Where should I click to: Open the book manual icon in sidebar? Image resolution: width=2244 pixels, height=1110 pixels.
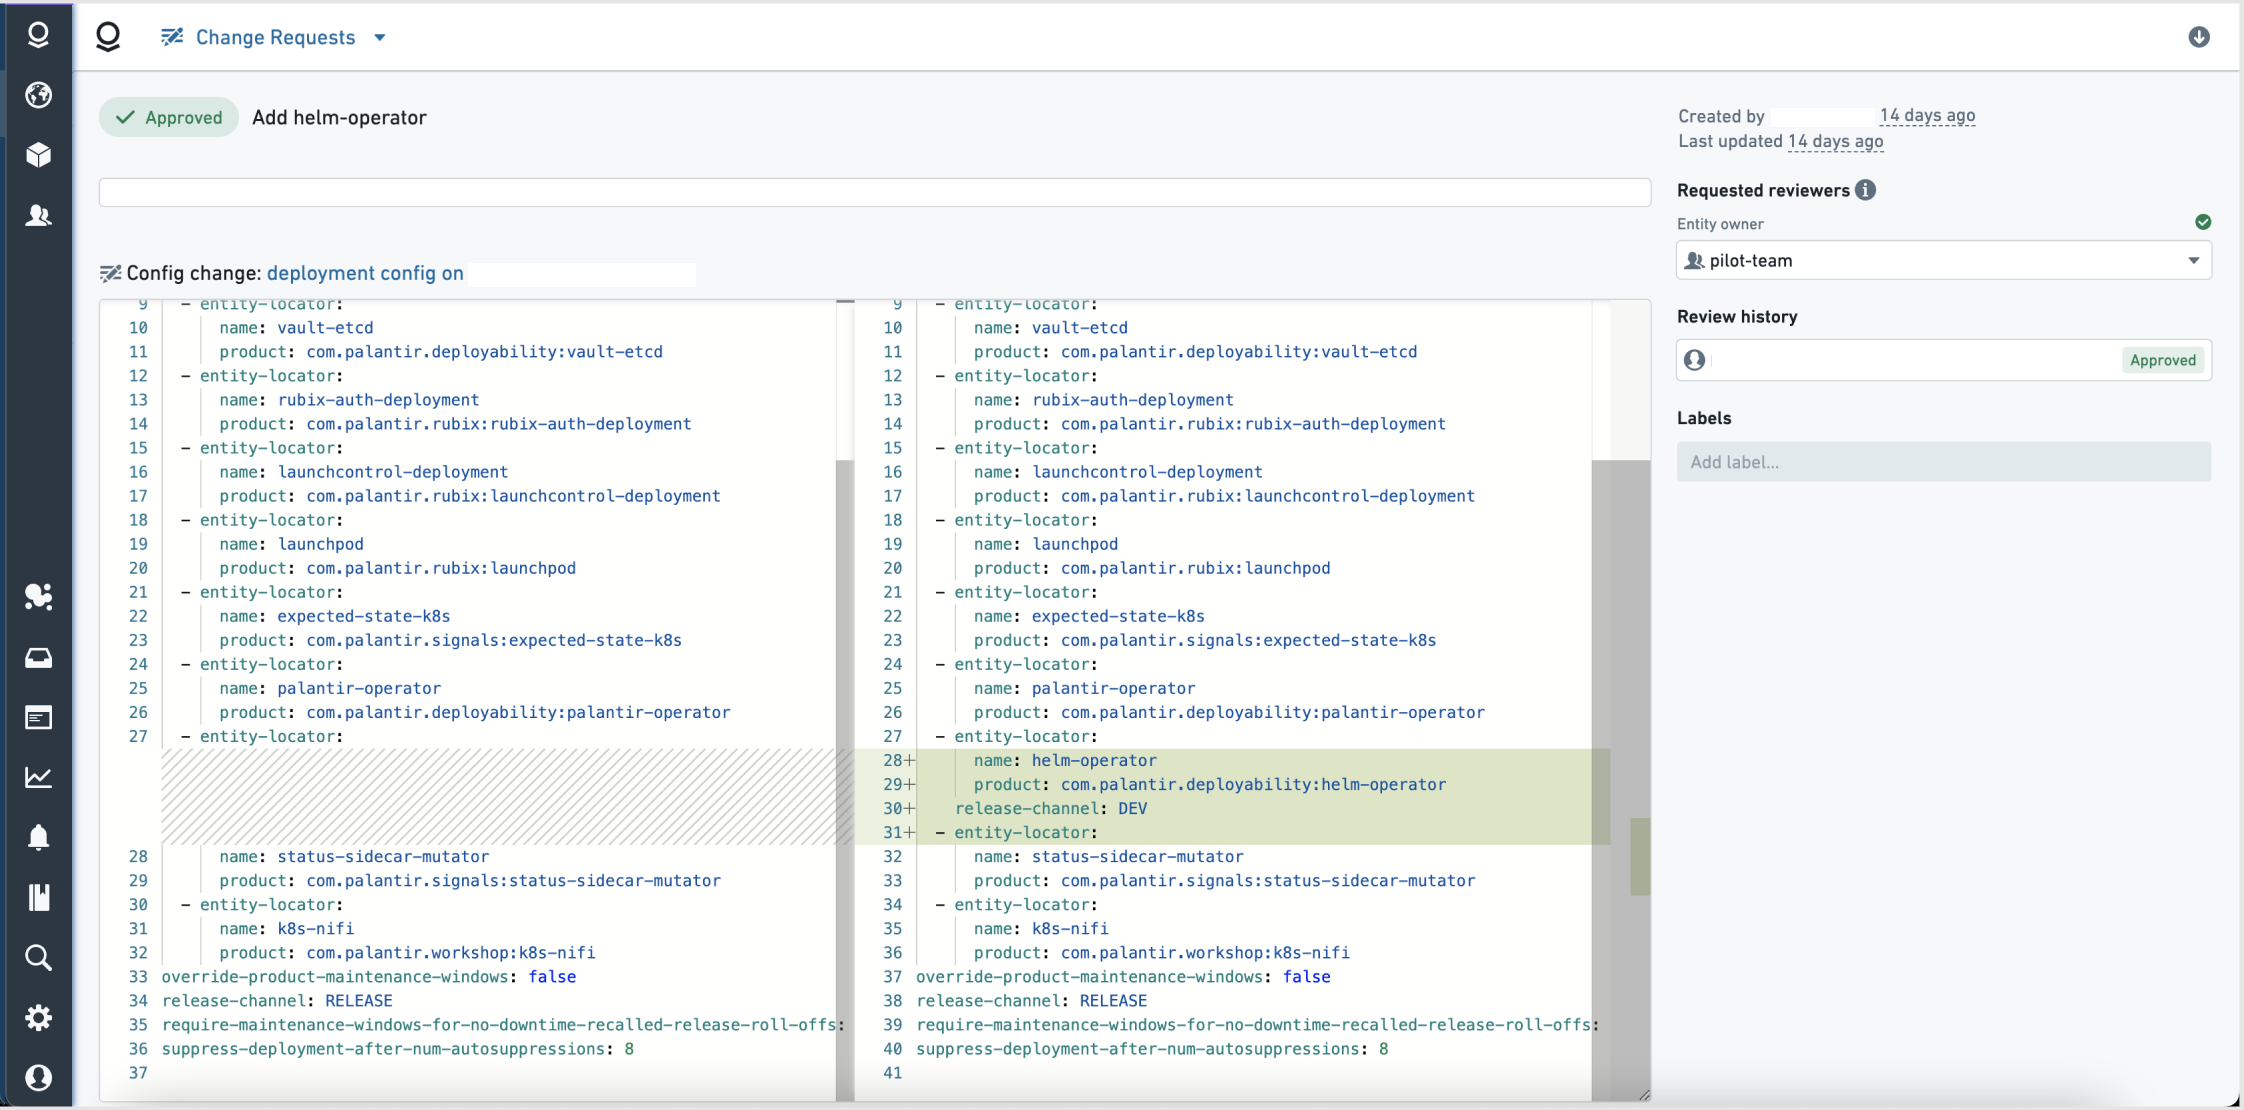[x=38, y=897]
